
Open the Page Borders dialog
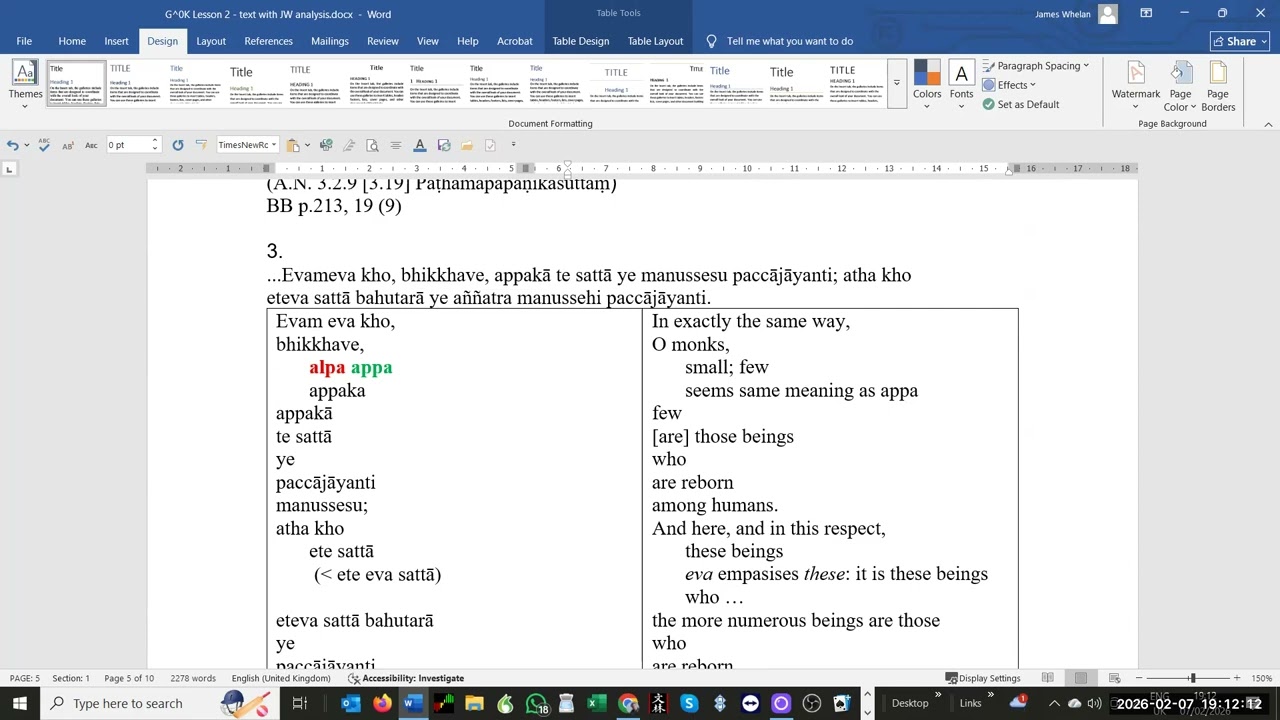tap(1218, 84)
